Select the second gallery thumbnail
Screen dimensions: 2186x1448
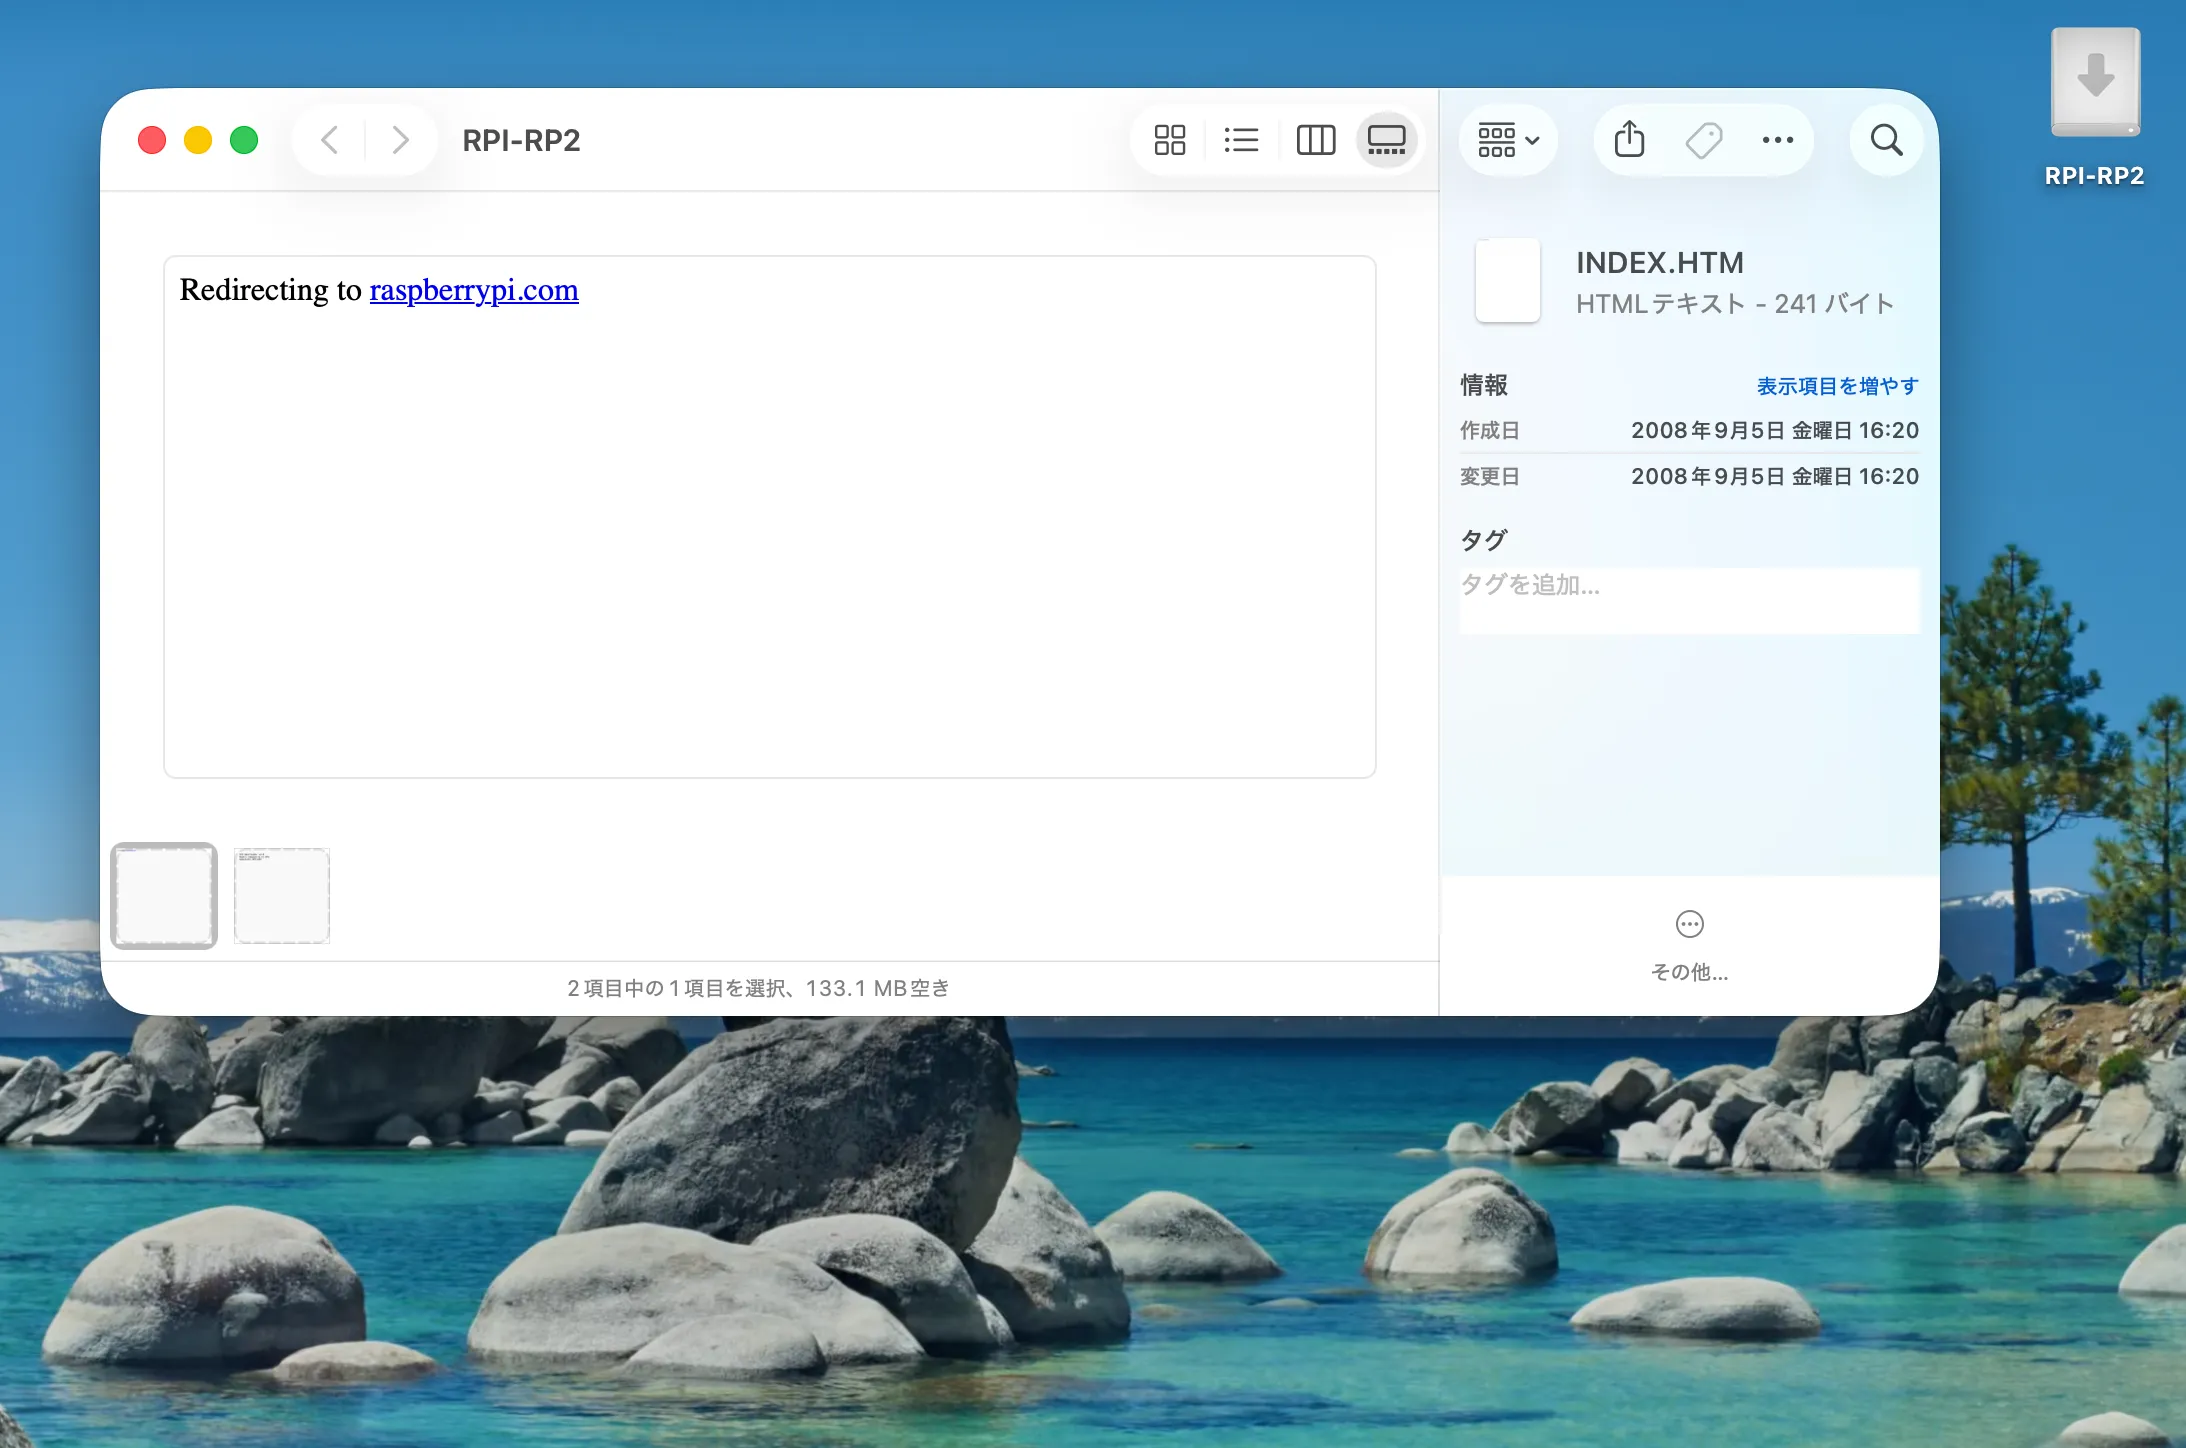(282, 896)
